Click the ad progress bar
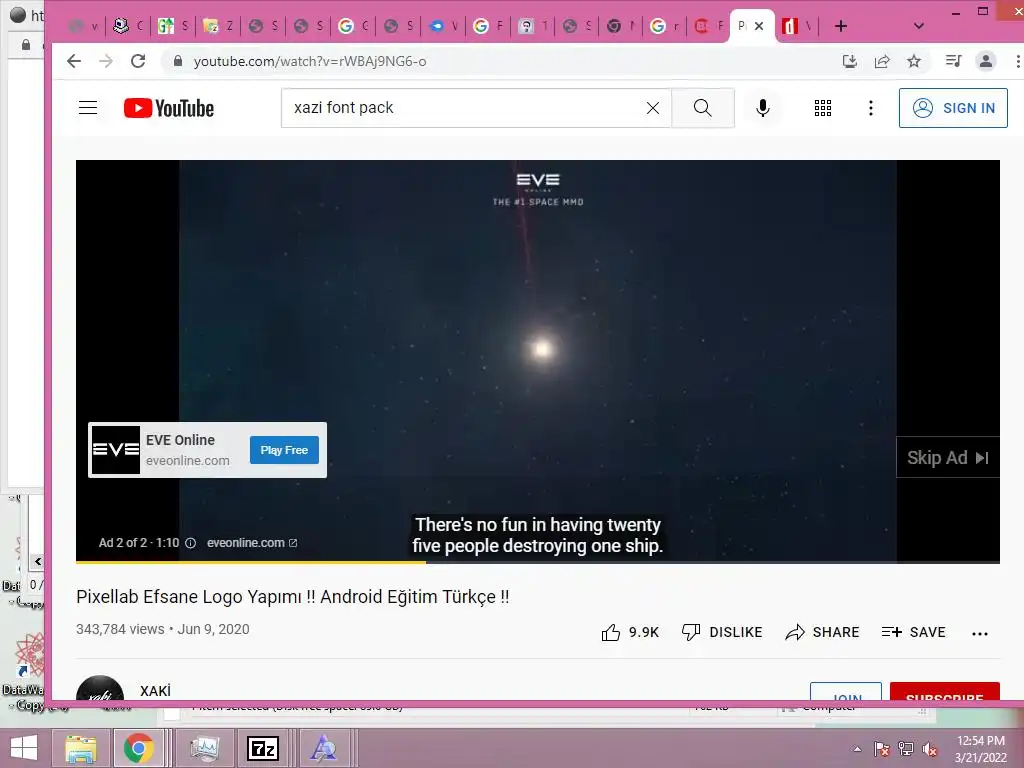This screenshot has height=768, width=1024. 537,562
